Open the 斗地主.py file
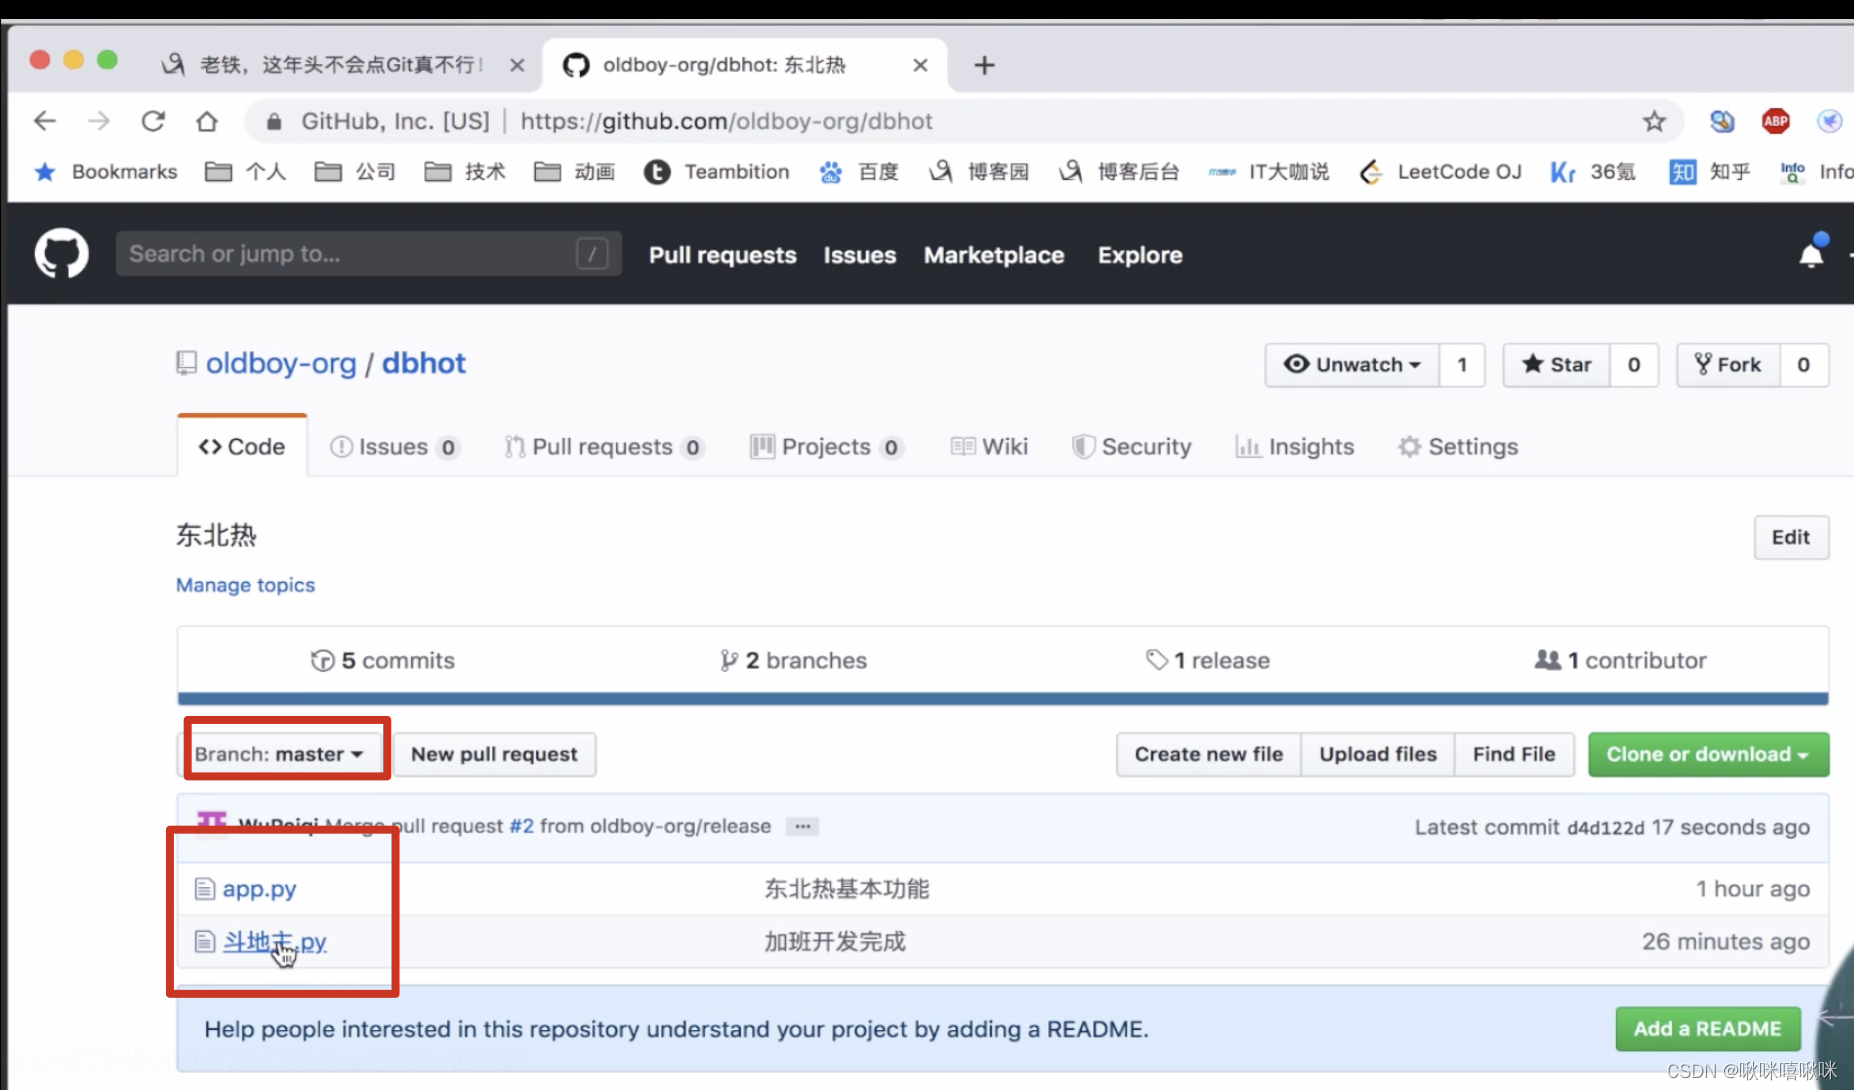Viewport: 1854px width, 1090px height. pyautogui.click(x=274, y=941)
